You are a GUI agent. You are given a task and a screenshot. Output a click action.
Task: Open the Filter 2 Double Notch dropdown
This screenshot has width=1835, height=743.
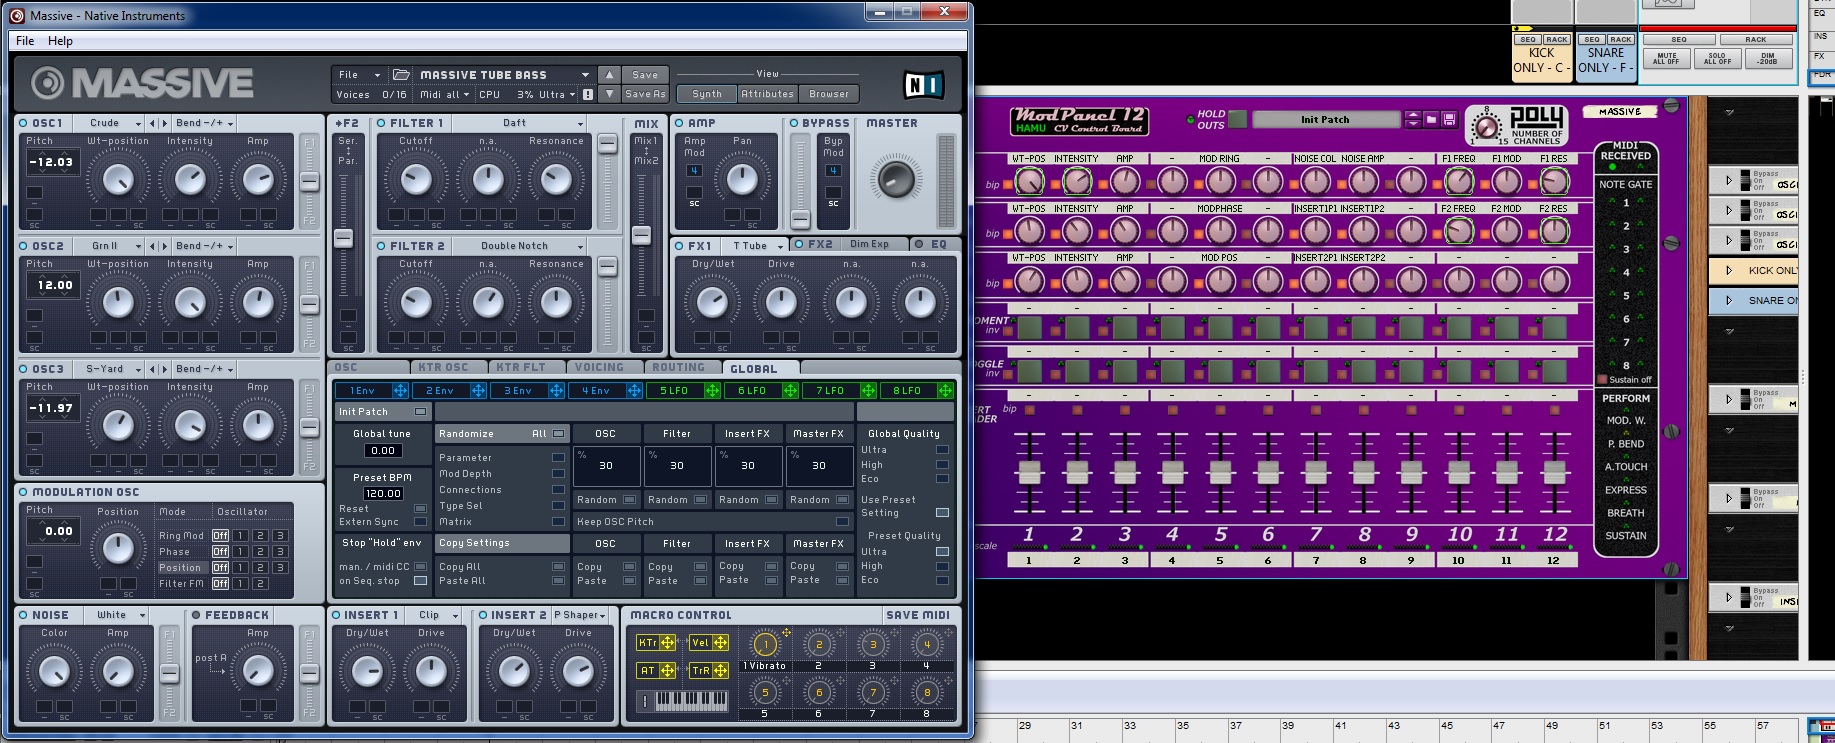pyautogui.click(x=521, y=246)
